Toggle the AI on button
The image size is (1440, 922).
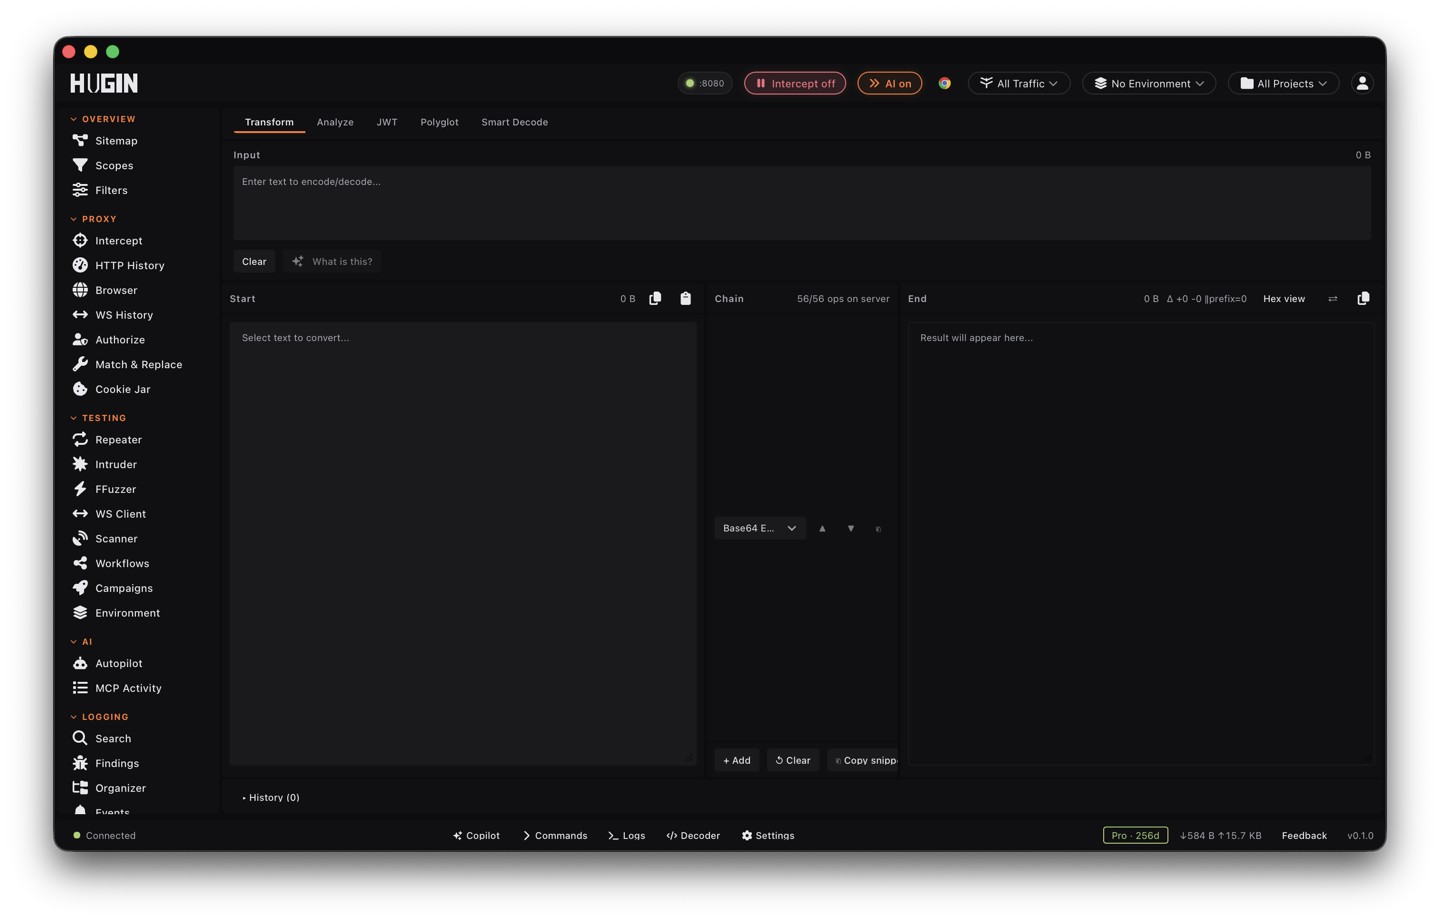890,83
